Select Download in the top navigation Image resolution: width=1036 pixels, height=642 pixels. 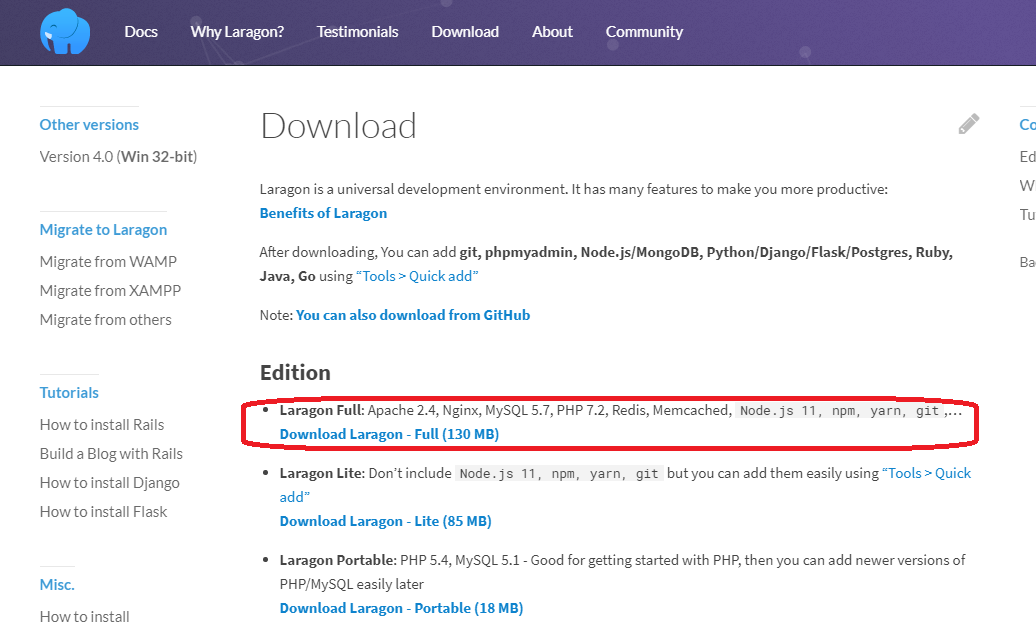coord(465,32)
